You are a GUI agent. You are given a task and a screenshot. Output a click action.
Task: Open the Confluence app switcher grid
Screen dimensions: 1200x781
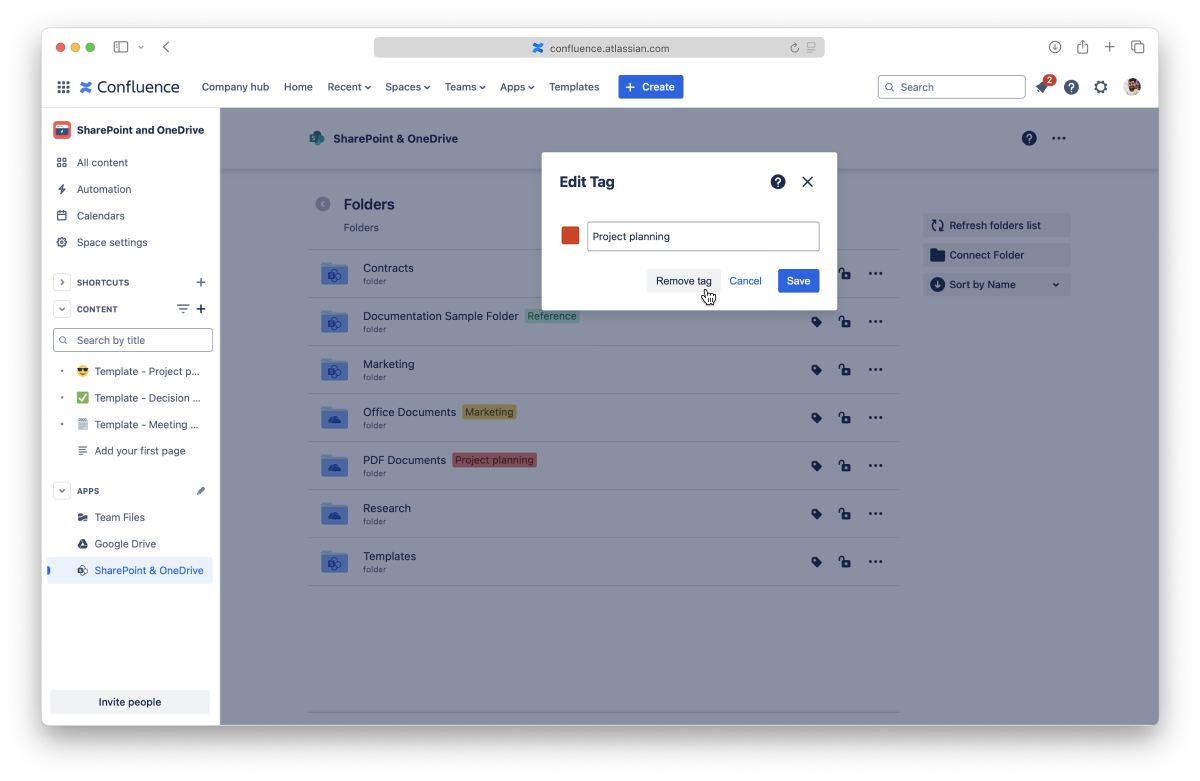(63, 87)
